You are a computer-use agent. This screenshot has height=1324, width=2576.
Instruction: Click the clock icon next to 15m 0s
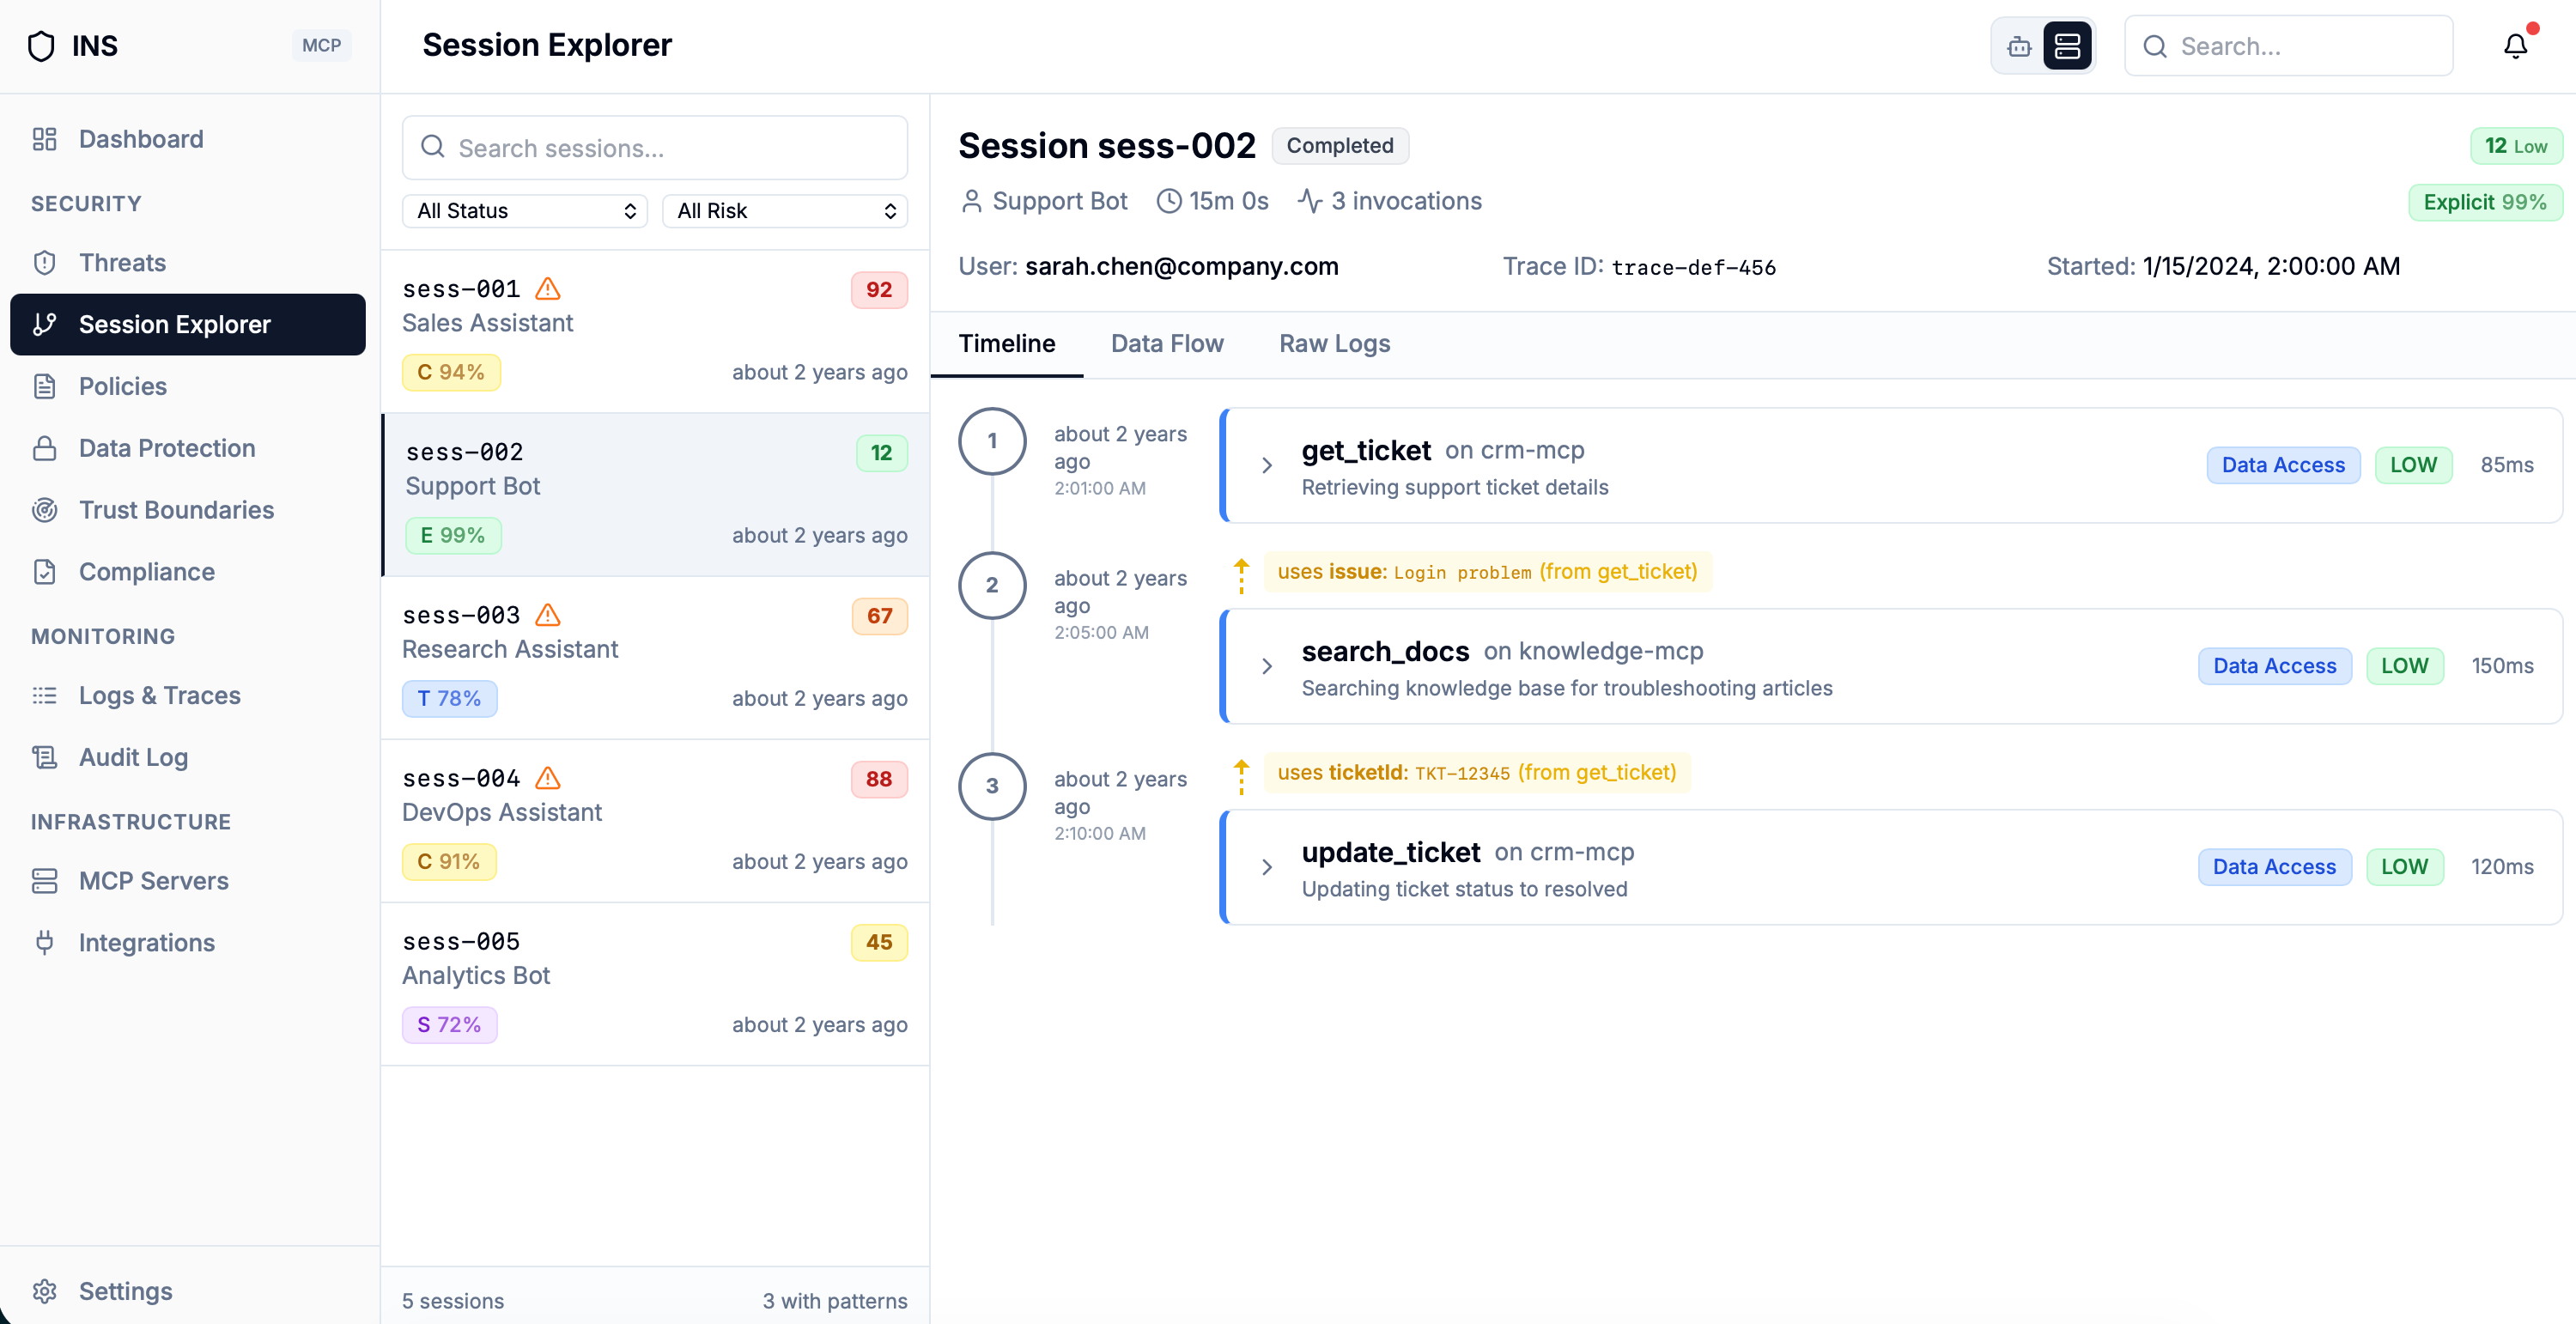[x=1169, y=201]
